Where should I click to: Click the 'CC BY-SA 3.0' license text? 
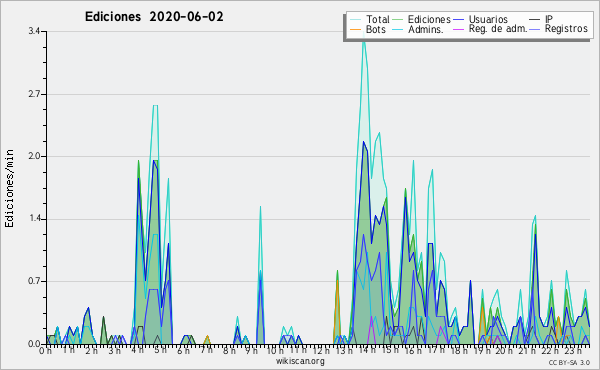pyautogui.click(x=569, y=362)
